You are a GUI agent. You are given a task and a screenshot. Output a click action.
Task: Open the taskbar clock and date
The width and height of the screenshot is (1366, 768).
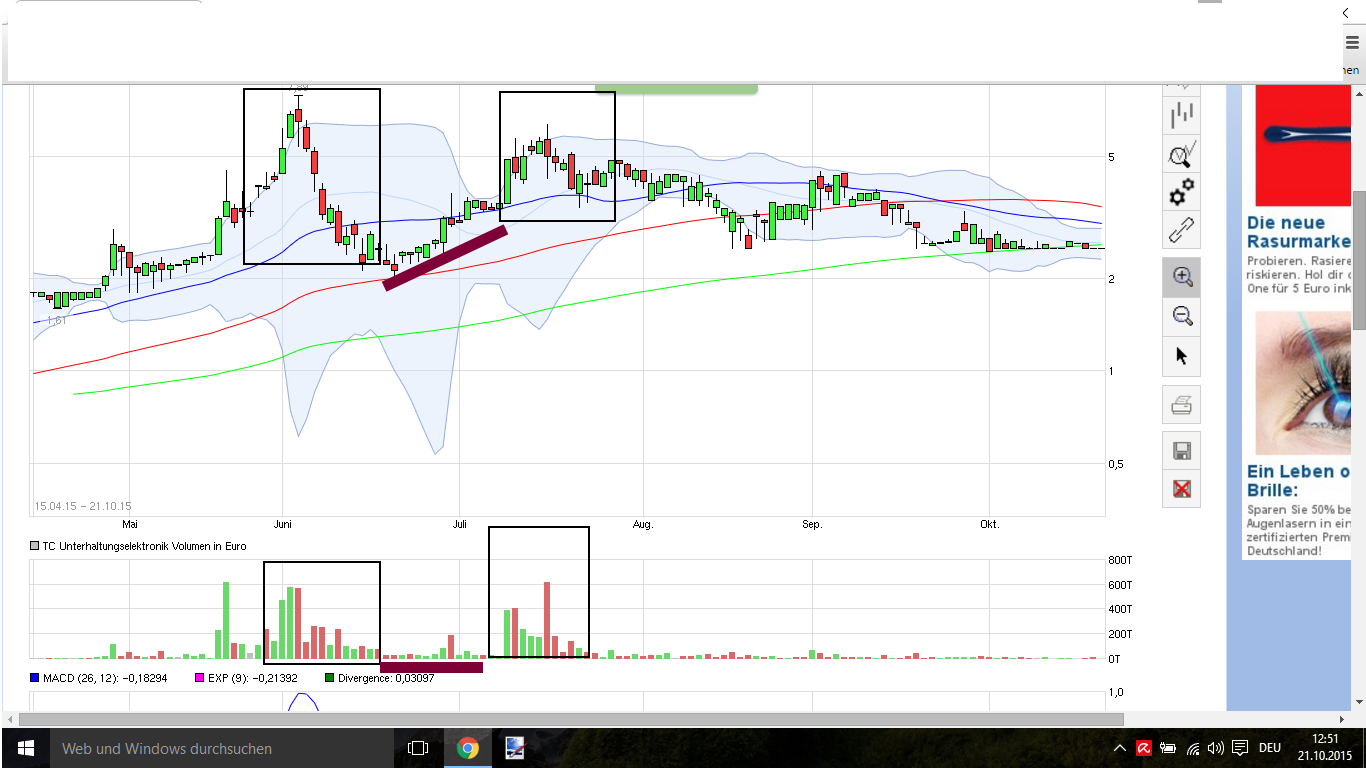point(1326,748)
